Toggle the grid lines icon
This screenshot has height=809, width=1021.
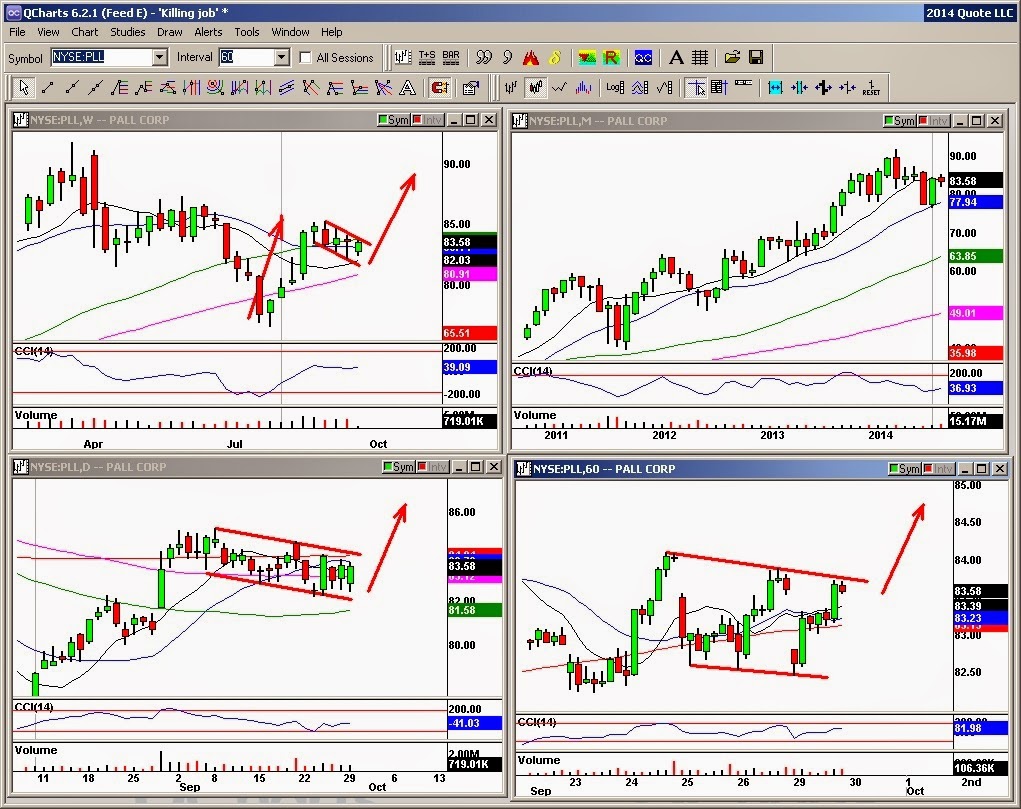[x=700, y=57]
